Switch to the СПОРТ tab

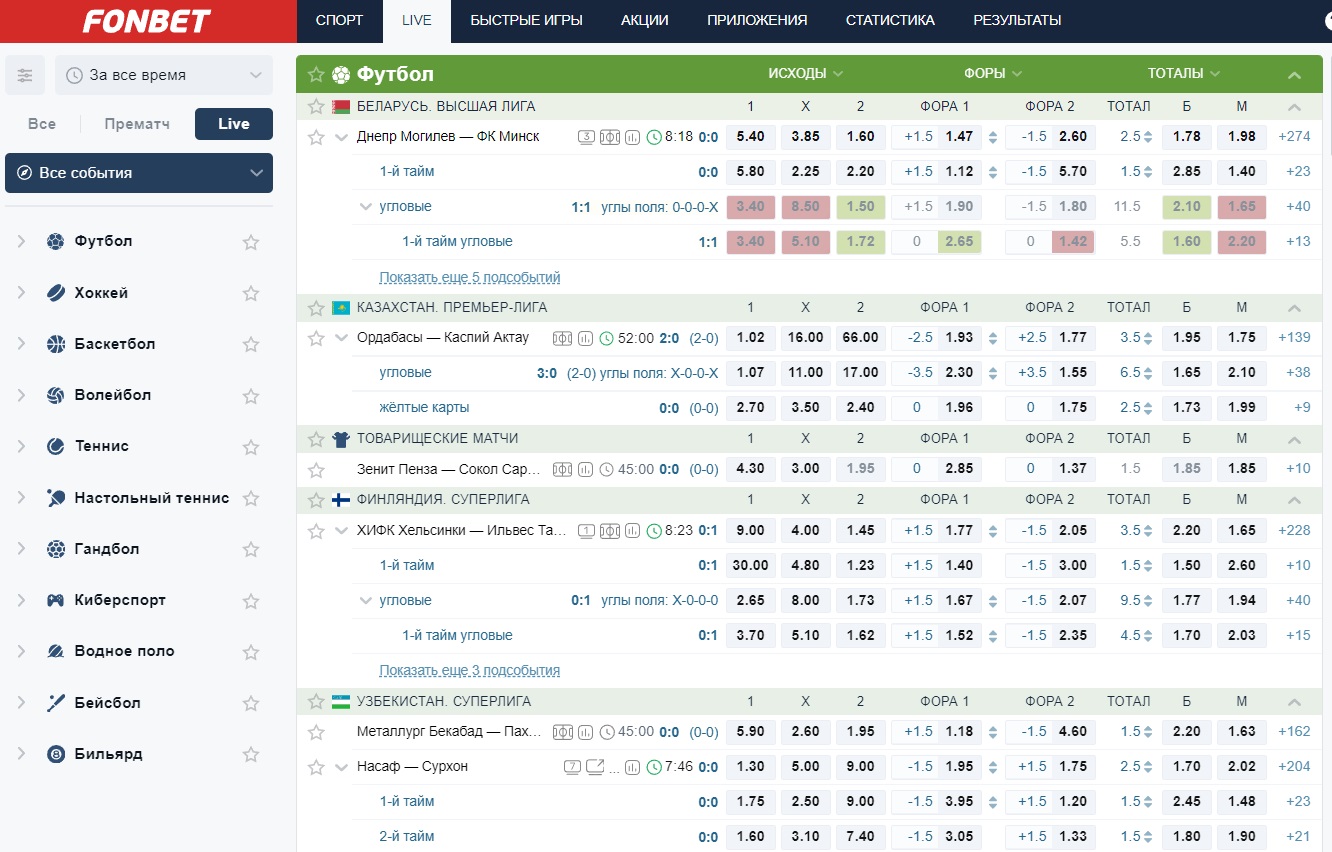click(339, 20)
